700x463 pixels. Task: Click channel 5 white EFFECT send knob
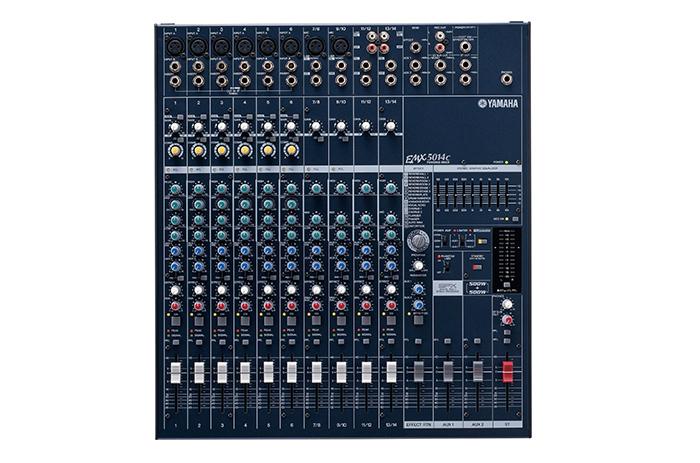point(268,290)
